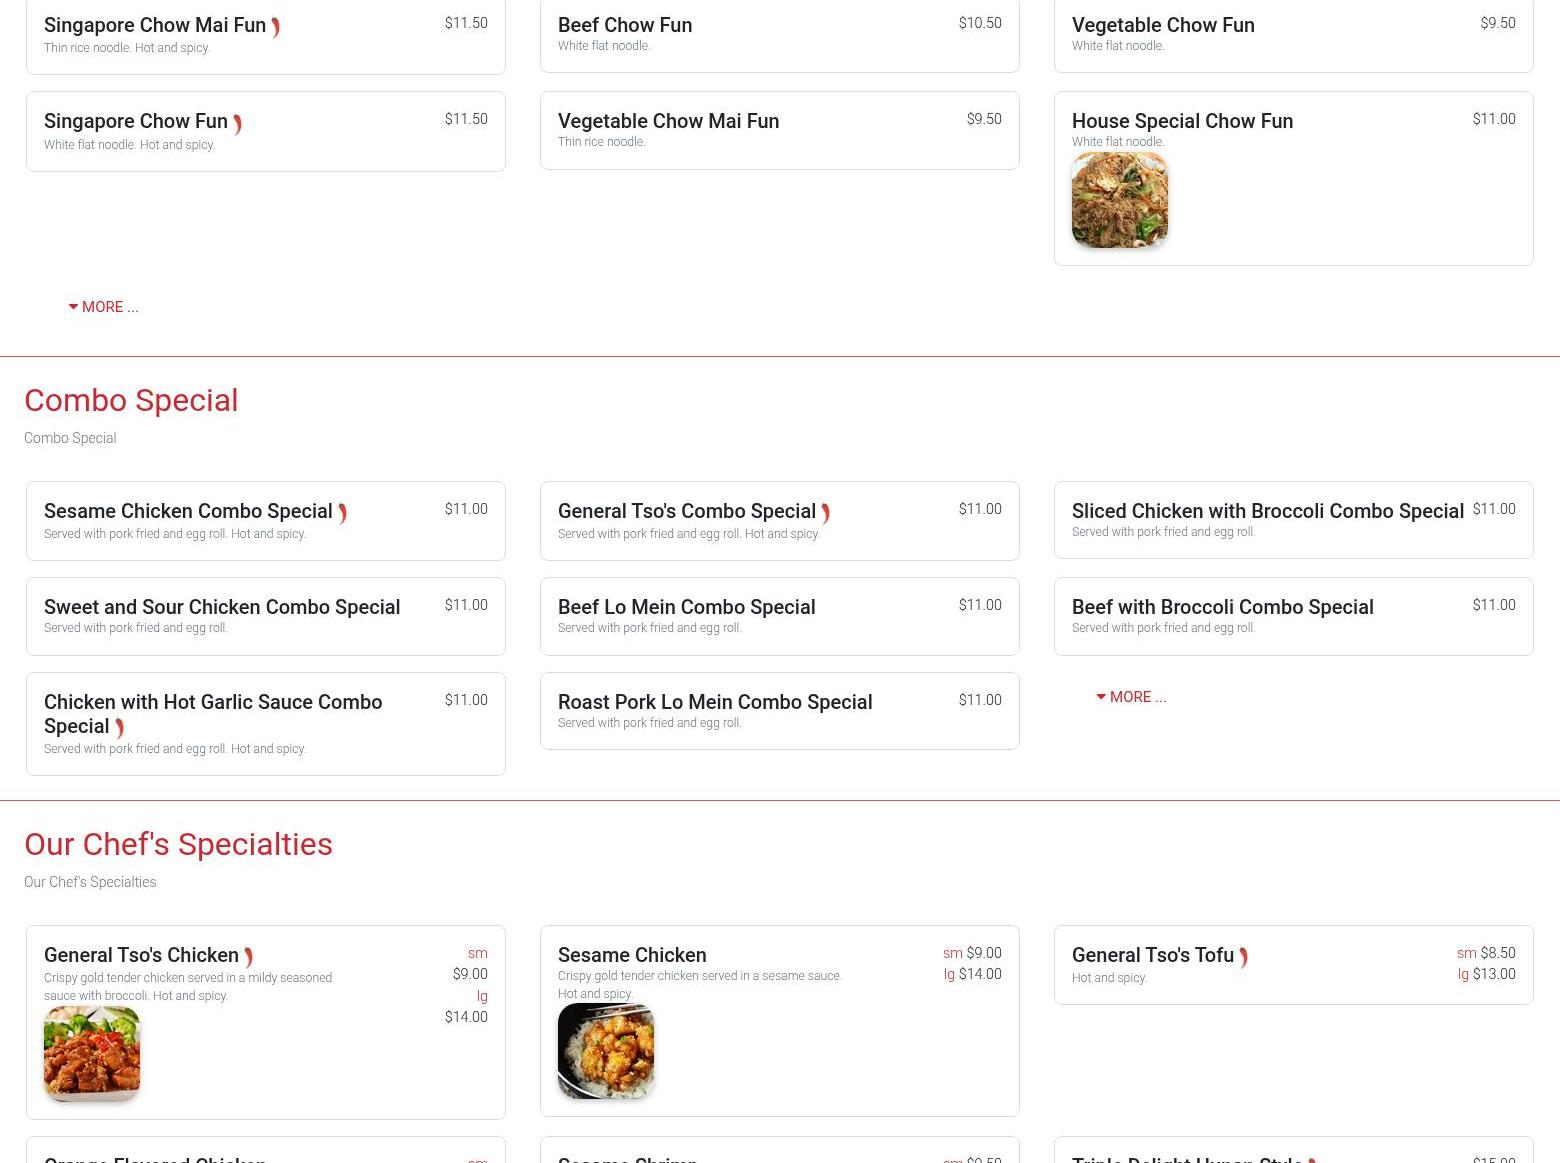Click the chili icon on General Tso's Combo Special
The height and width of the screenshot is (1163, 1560).
click(826, 514)
